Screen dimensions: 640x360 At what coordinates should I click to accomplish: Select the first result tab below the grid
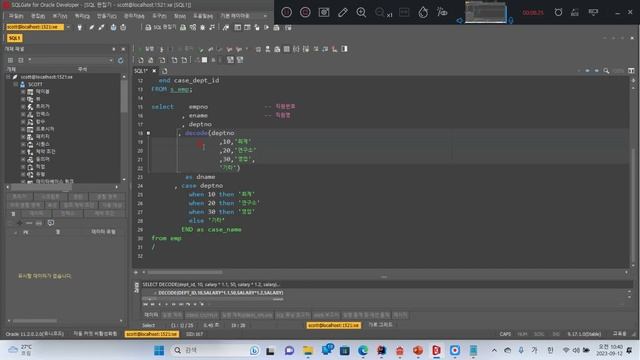tap(151, 315)
